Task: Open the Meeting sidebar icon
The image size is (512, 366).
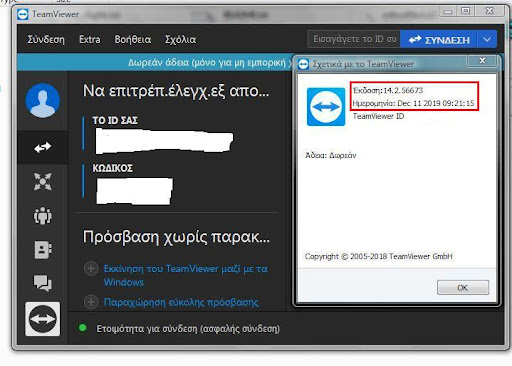Action: [x=43, y=216]
